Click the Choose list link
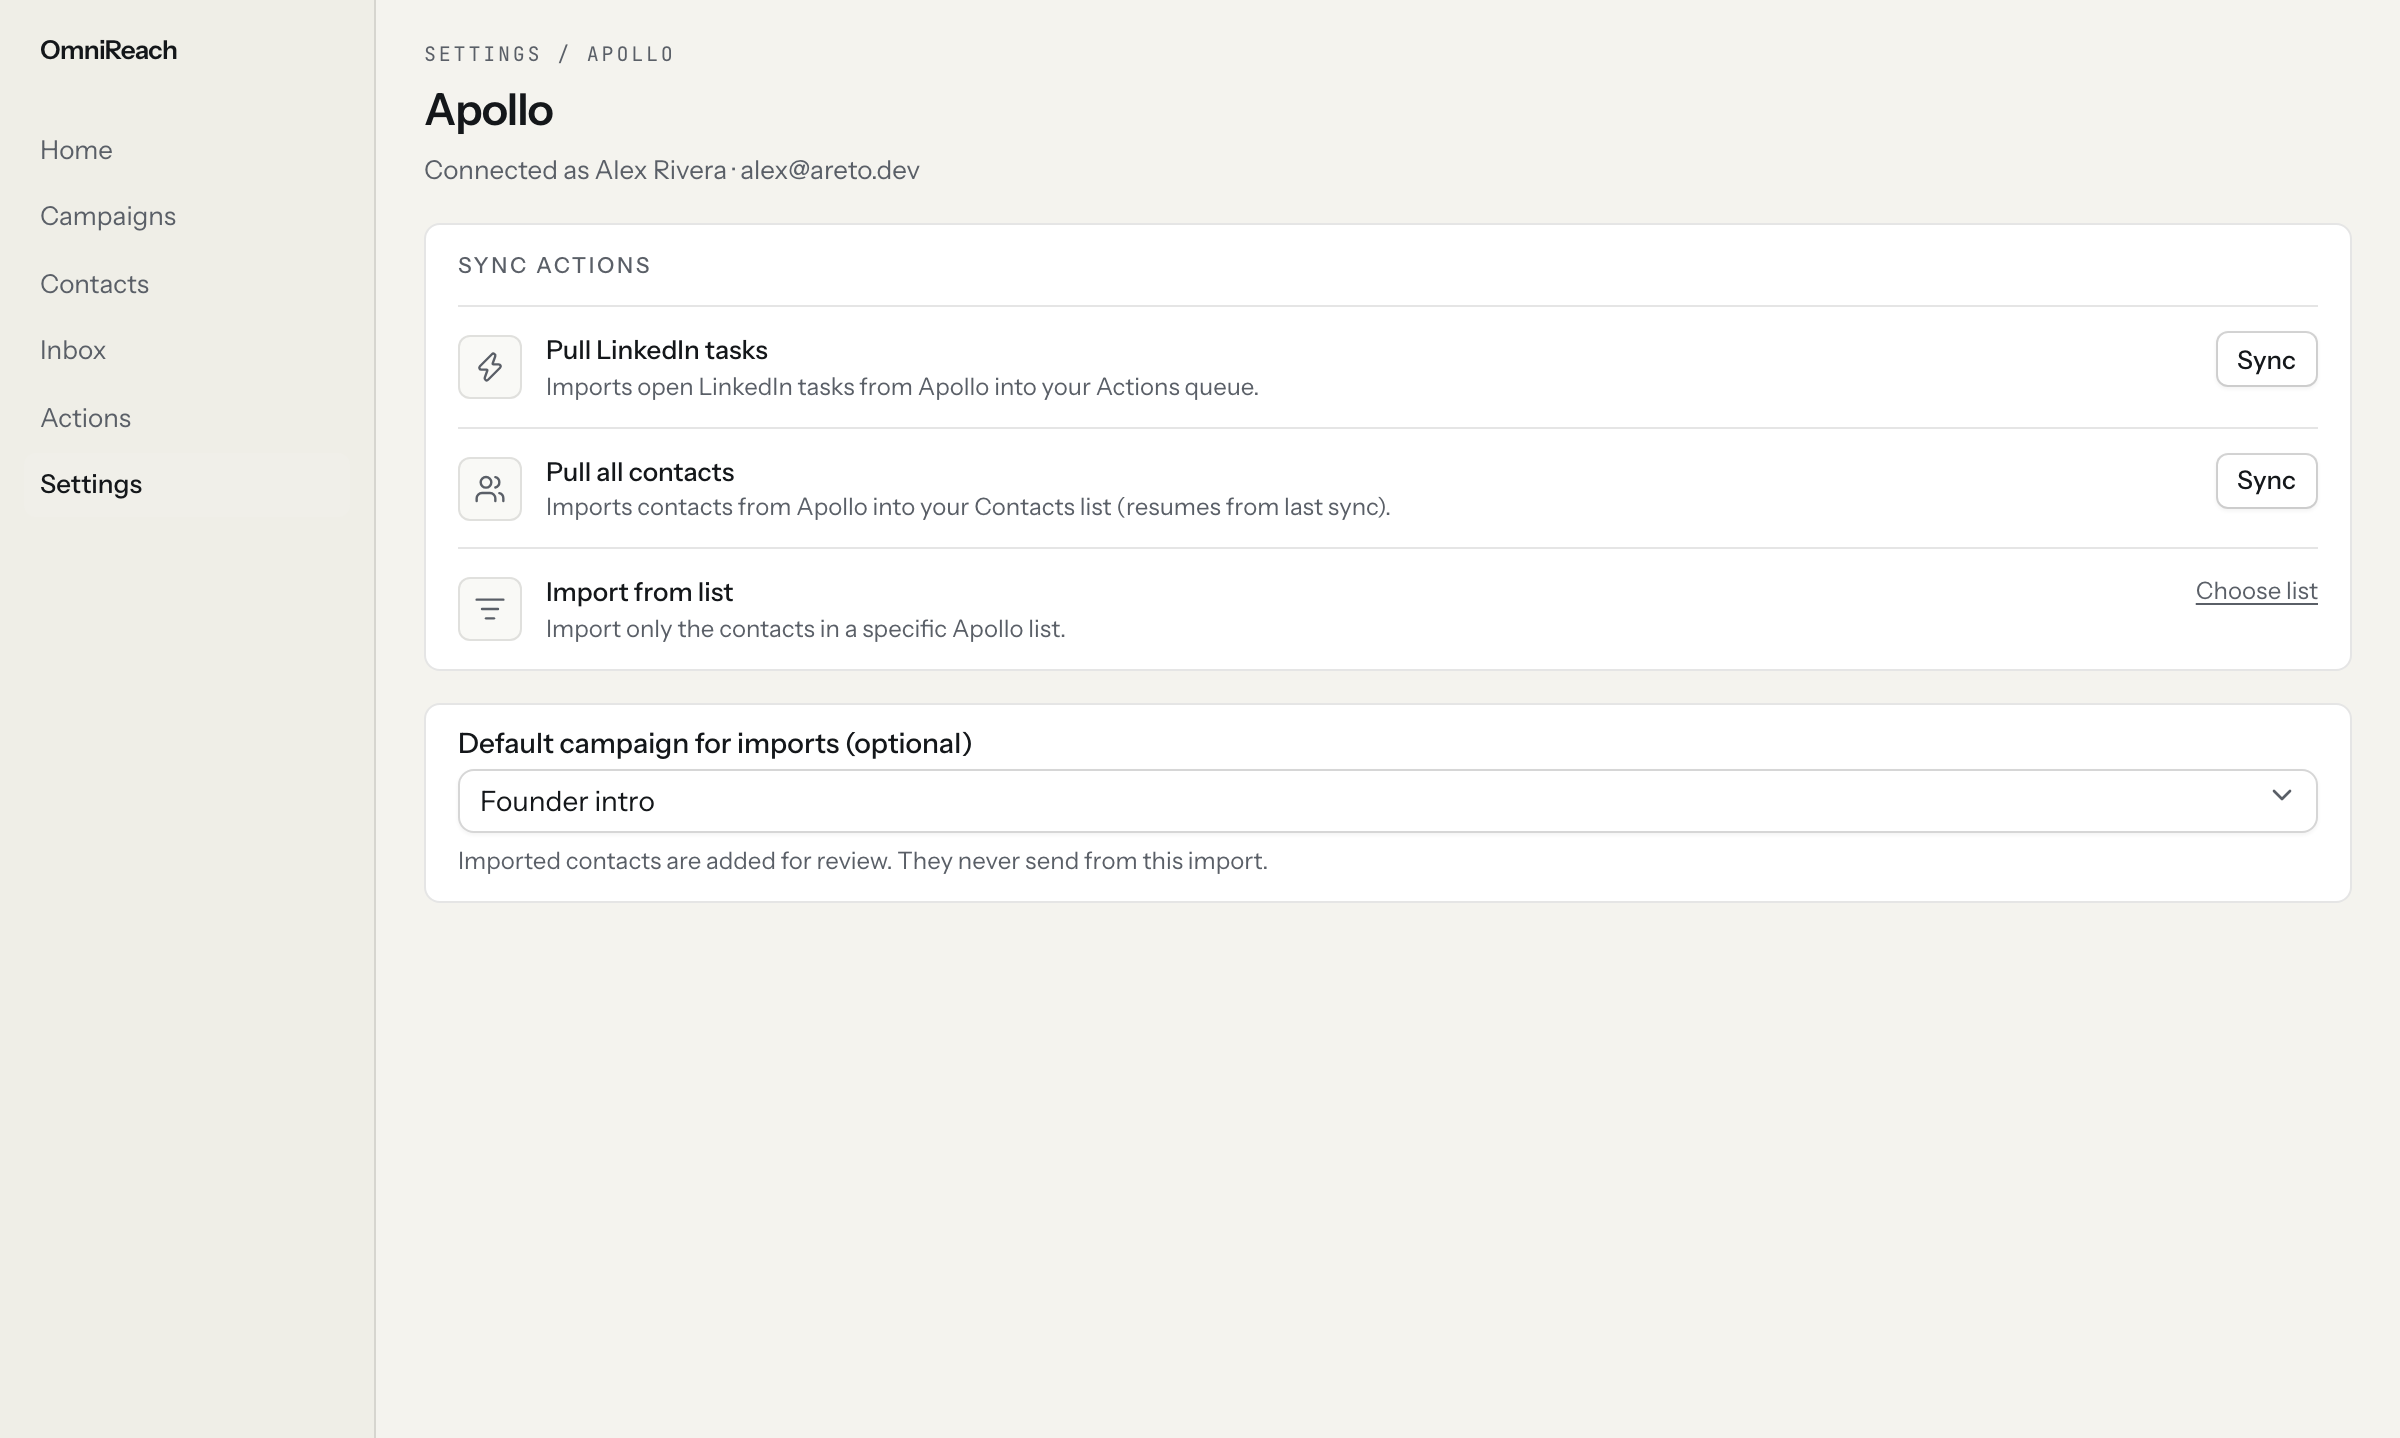Image resolution: width=2400 pixels, height=1438 pixels. (2256, 591)
